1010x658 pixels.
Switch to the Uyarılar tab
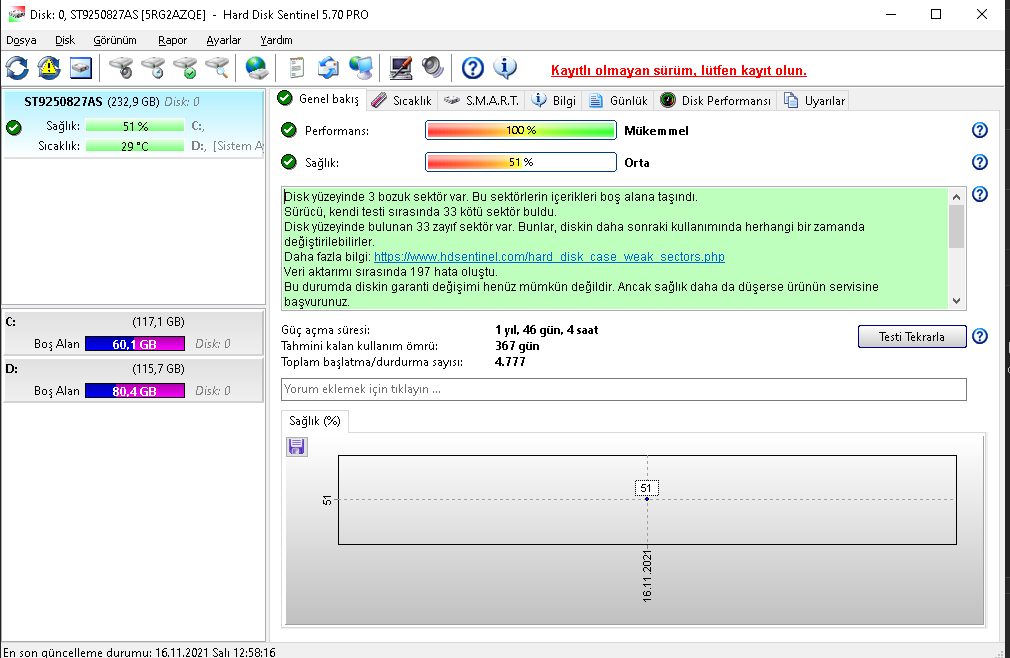814,100
